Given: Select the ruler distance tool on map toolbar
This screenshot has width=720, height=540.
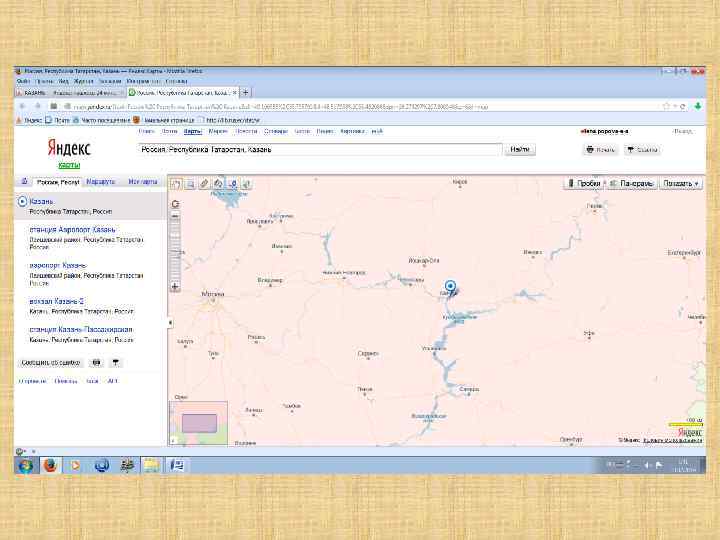Looking at the screenshot, I should click(x=204, y=184).
